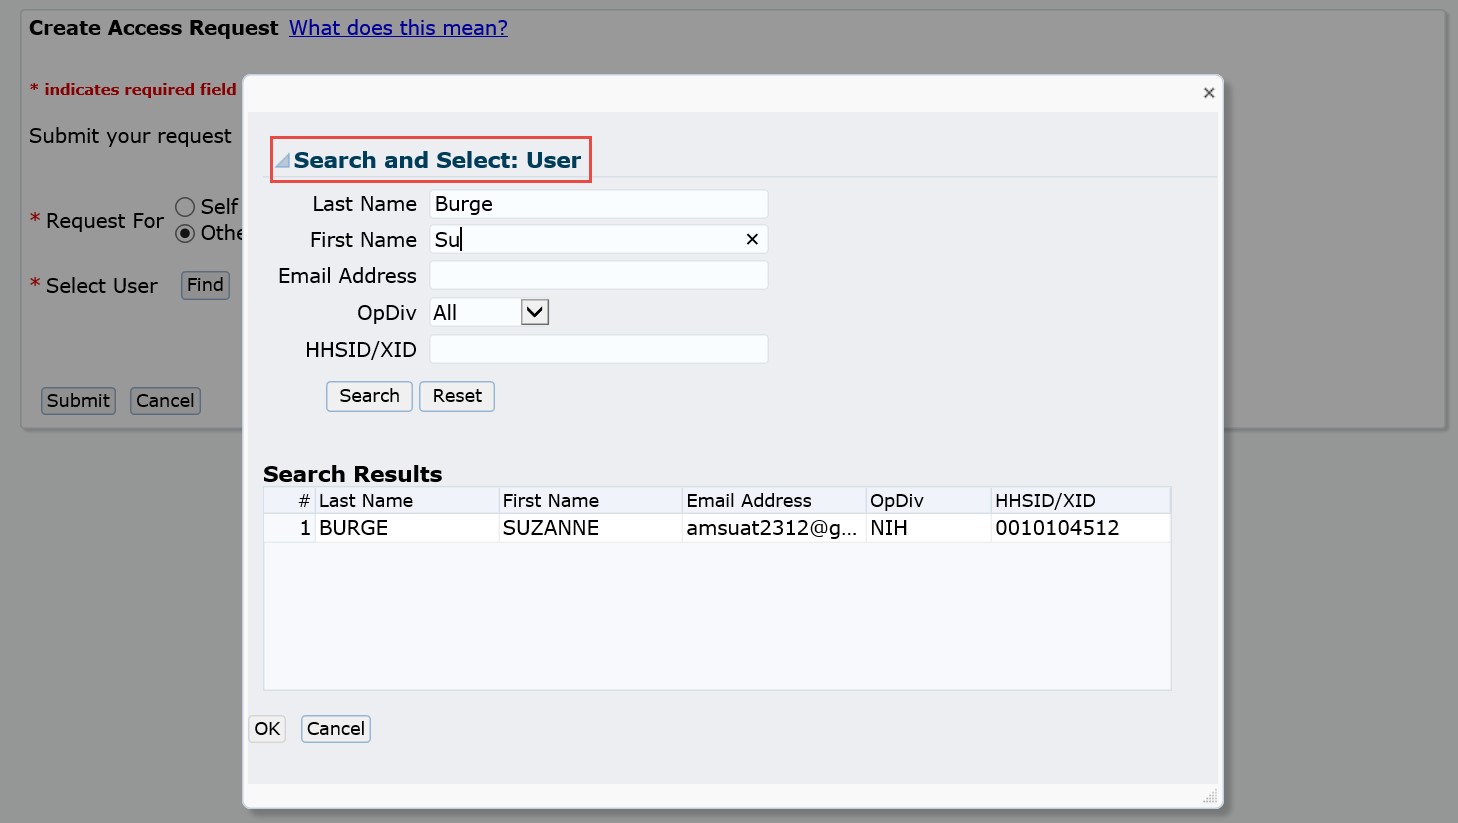Open the OpDiv dropdown list

click(x=534, y=312)
